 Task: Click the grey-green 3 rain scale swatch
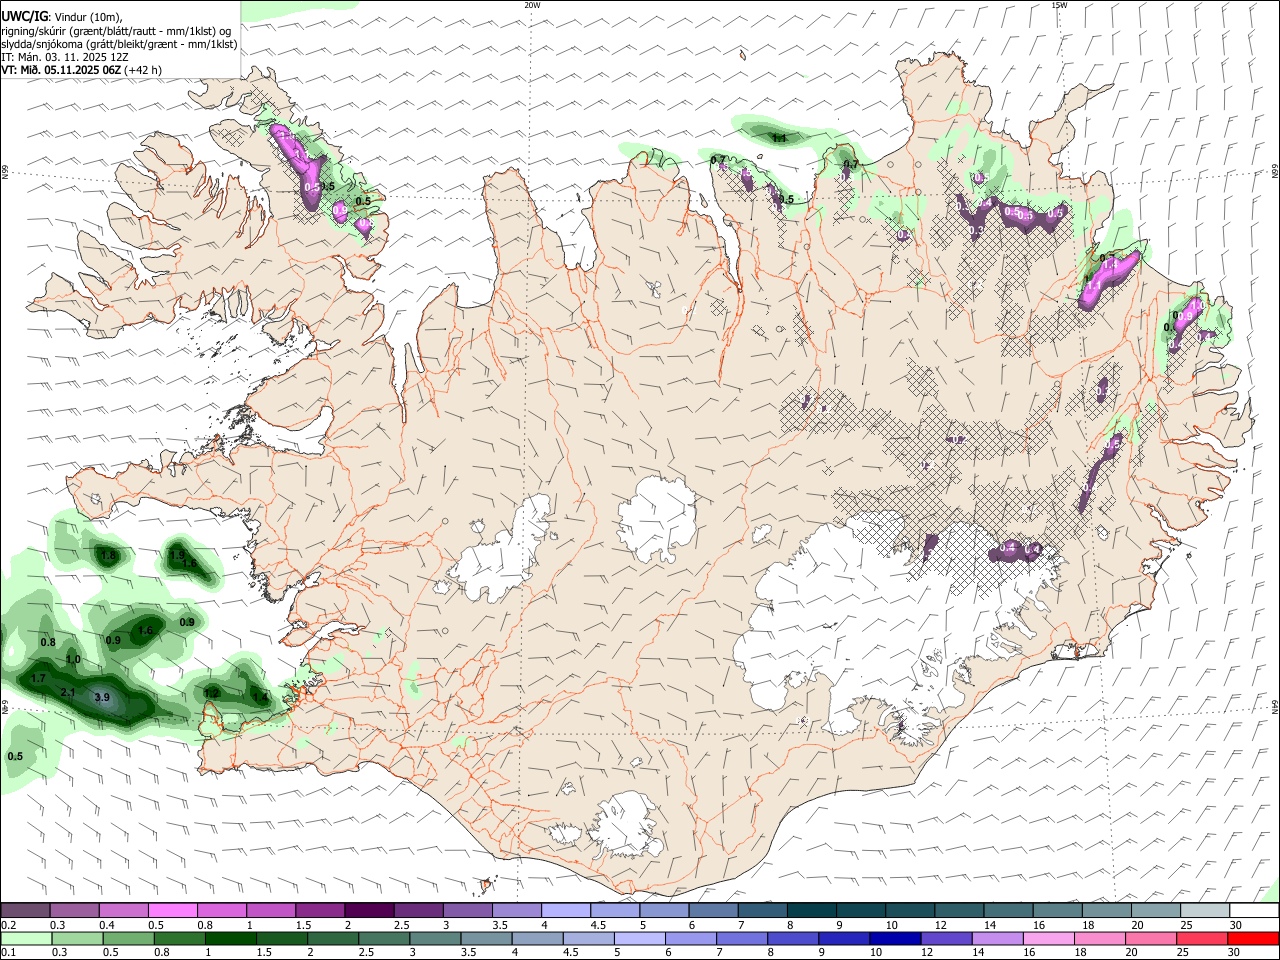pos(434,938)
